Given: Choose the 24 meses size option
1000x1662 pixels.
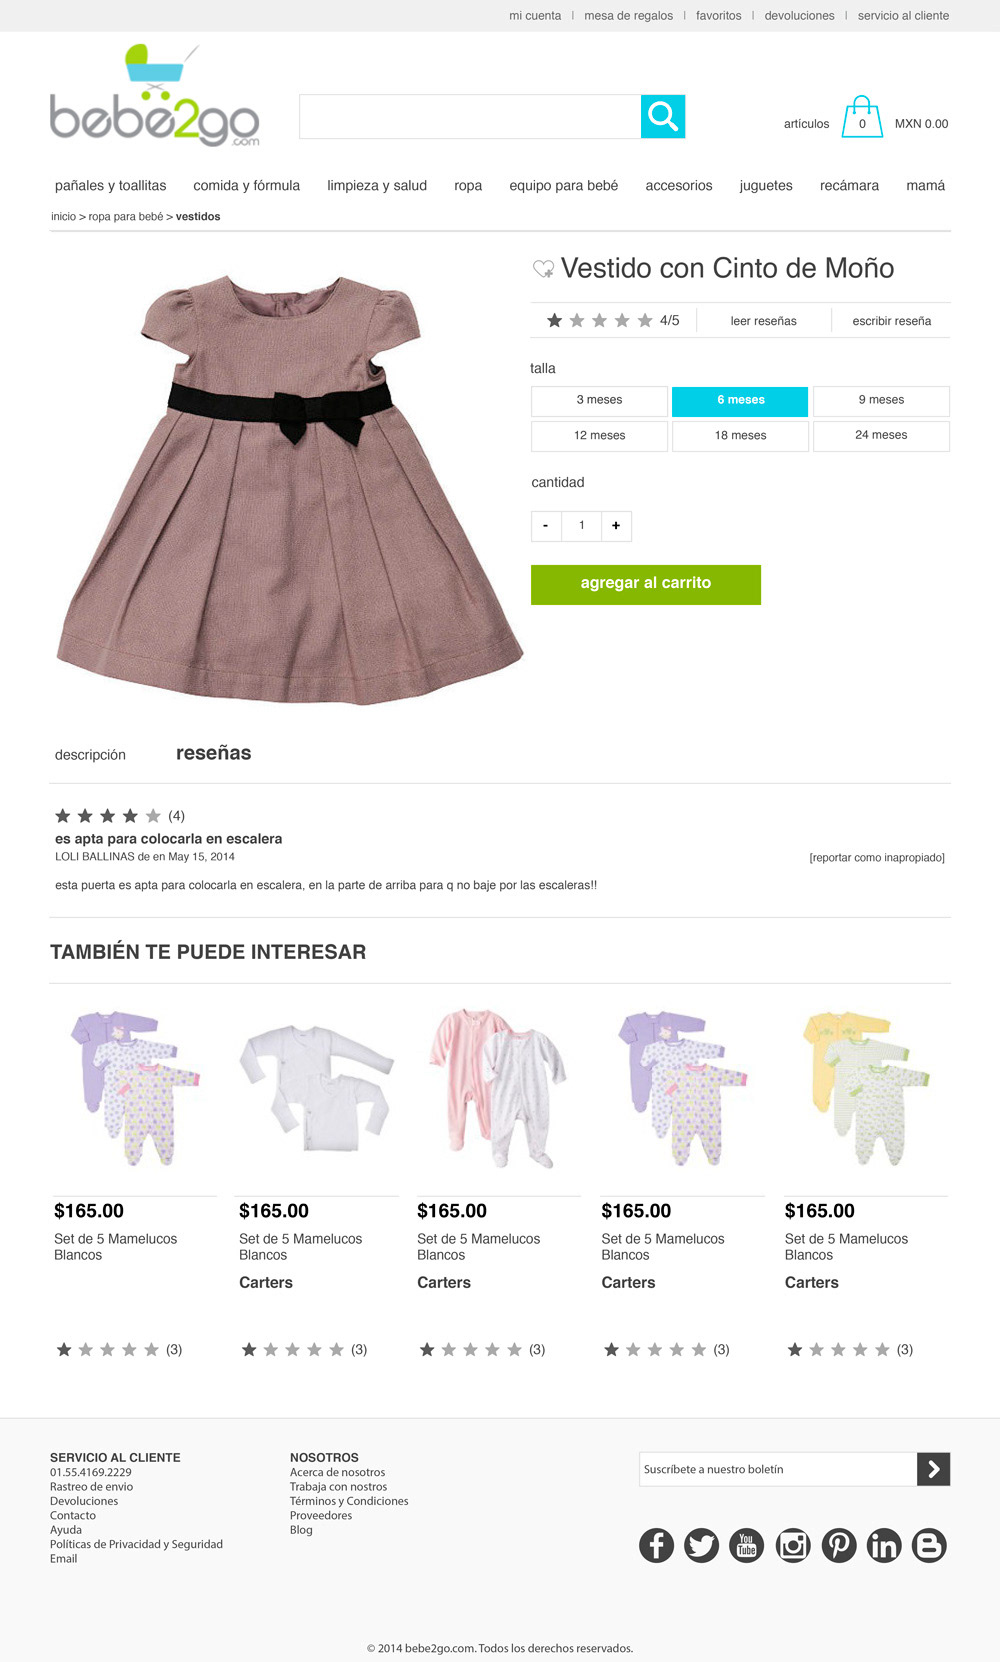Looking at the screenshot, I should [881, 436].
